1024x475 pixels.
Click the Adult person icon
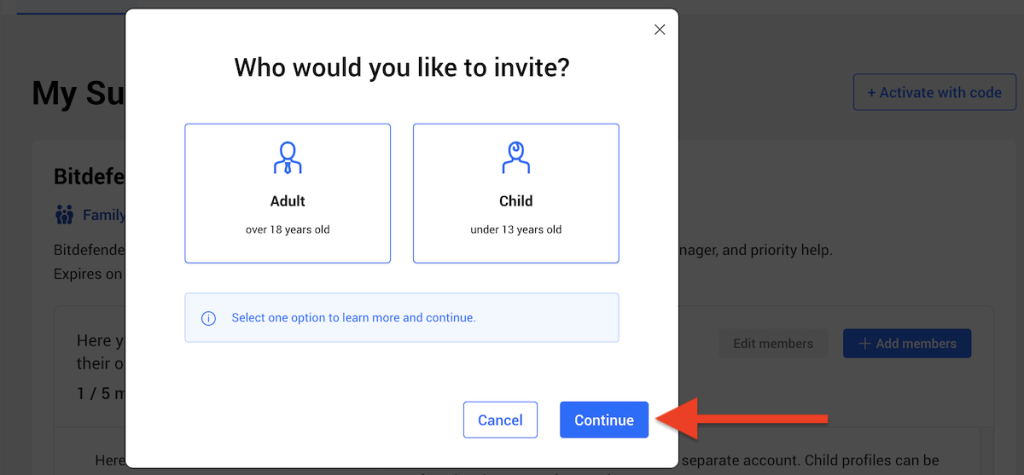point(287,158)
